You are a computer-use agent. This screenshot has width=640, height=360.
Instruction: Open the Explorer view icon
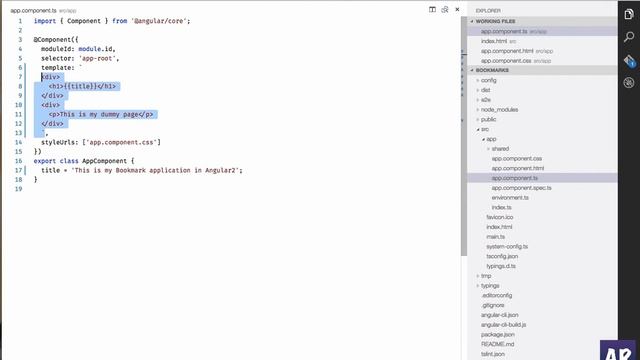pos(629,14)
